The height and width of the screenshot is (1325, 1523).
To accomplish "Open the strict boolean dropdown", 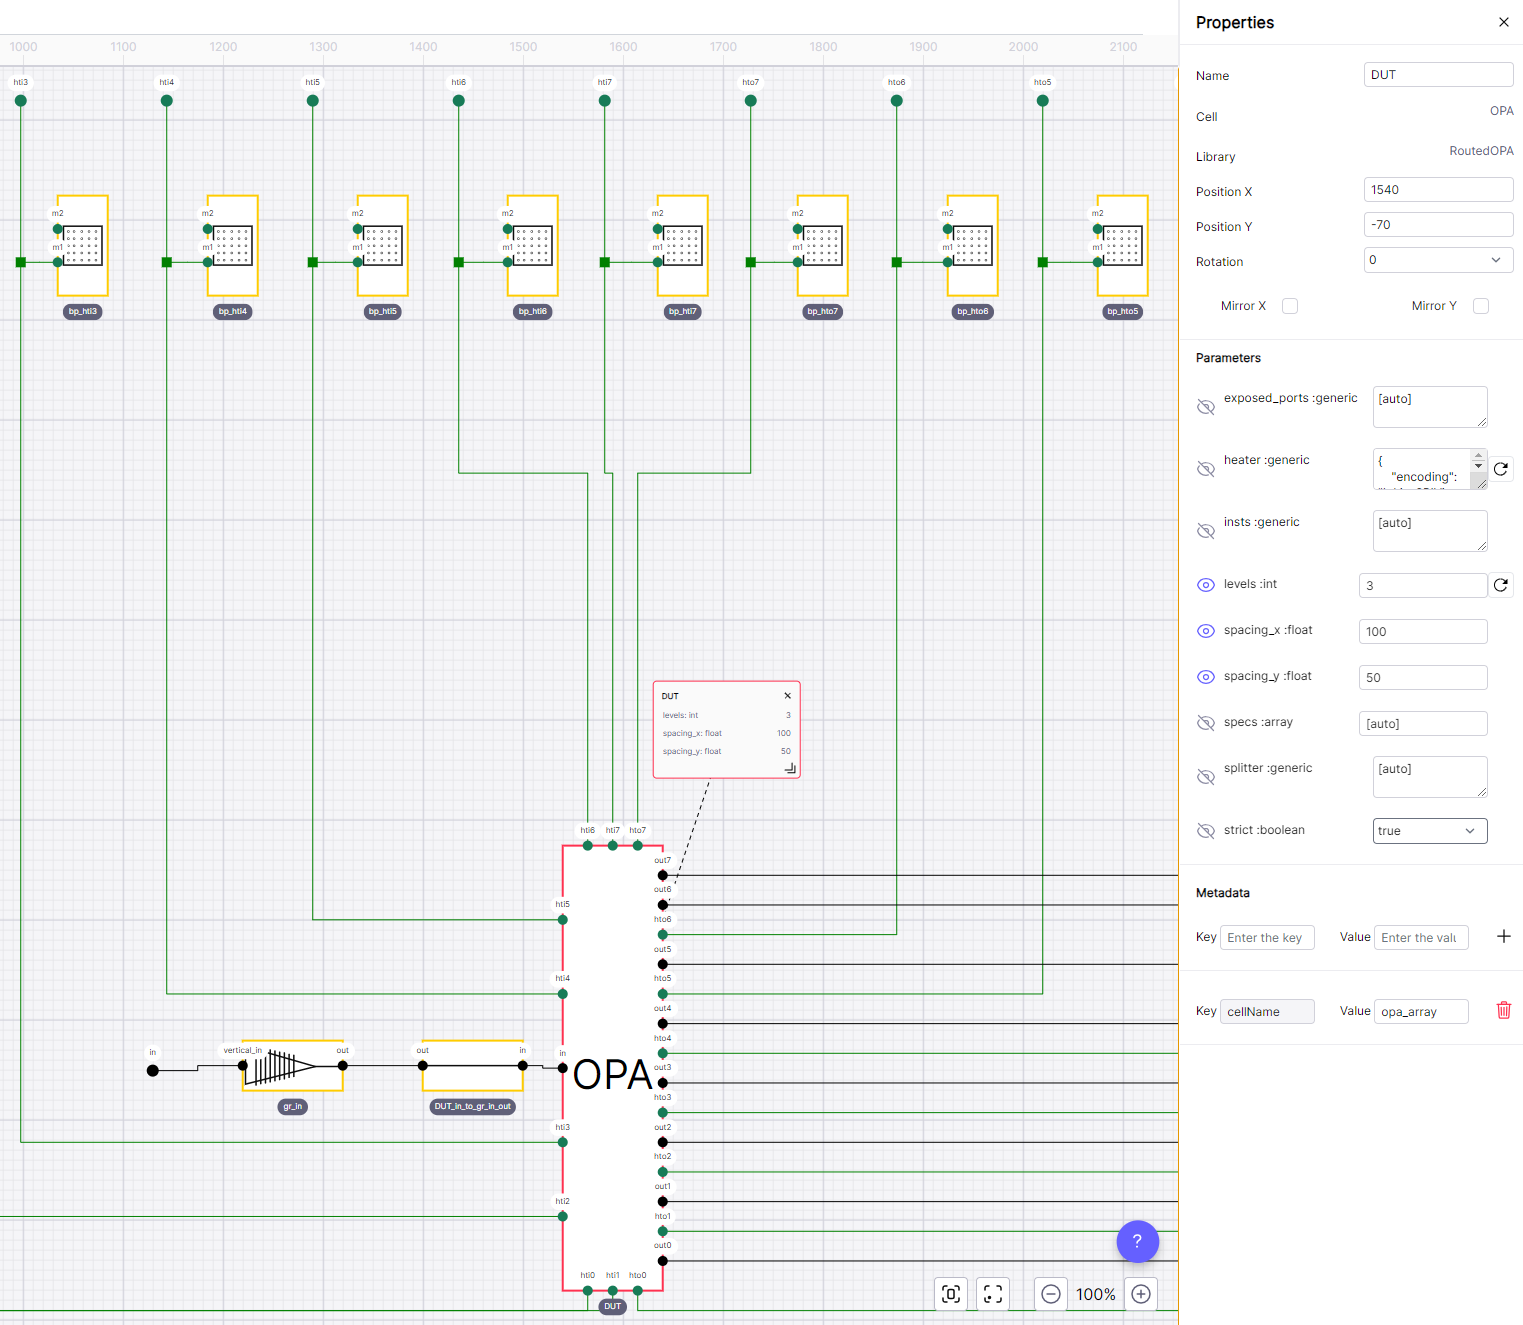I will [1429, 831].
